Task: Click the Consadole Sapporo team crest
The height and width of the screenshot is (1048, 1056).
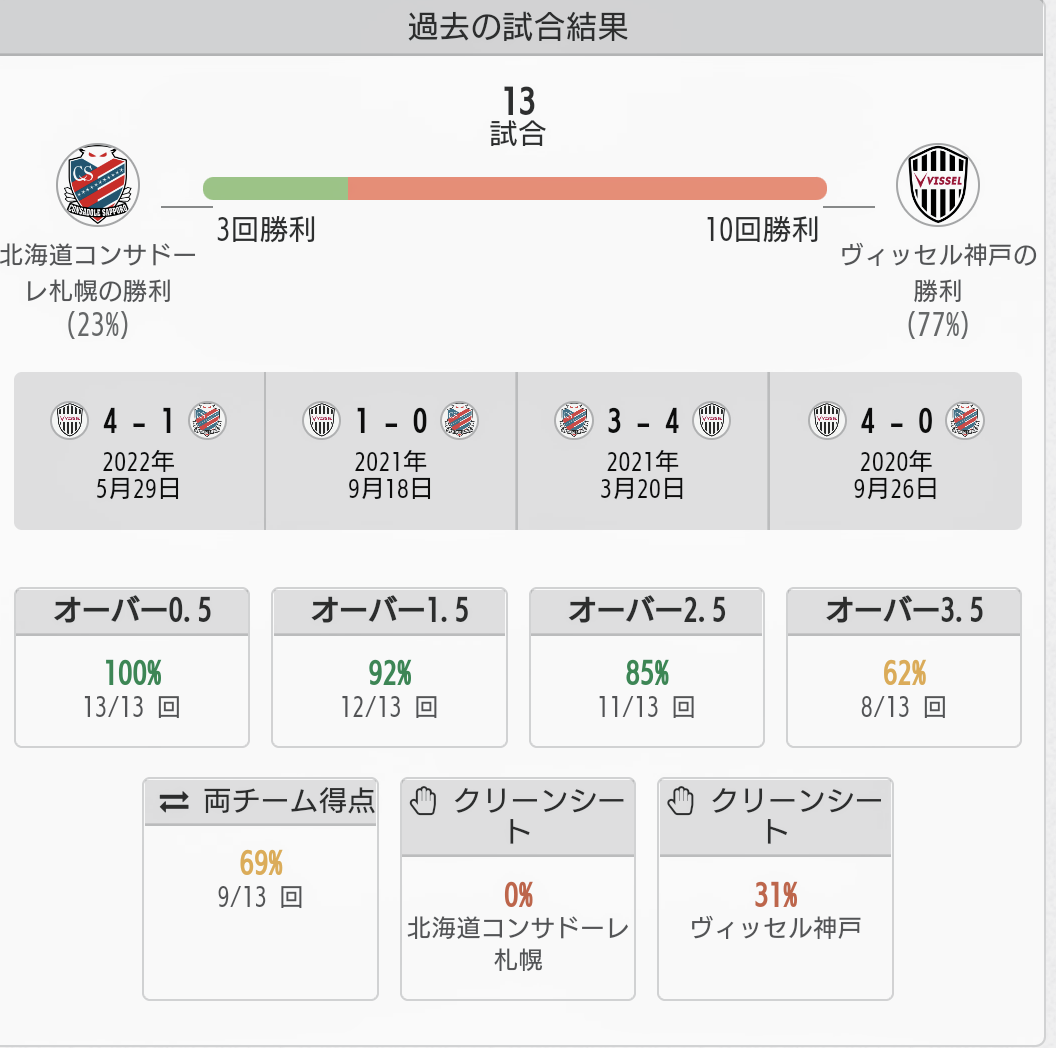Action: tap(97, 185)
